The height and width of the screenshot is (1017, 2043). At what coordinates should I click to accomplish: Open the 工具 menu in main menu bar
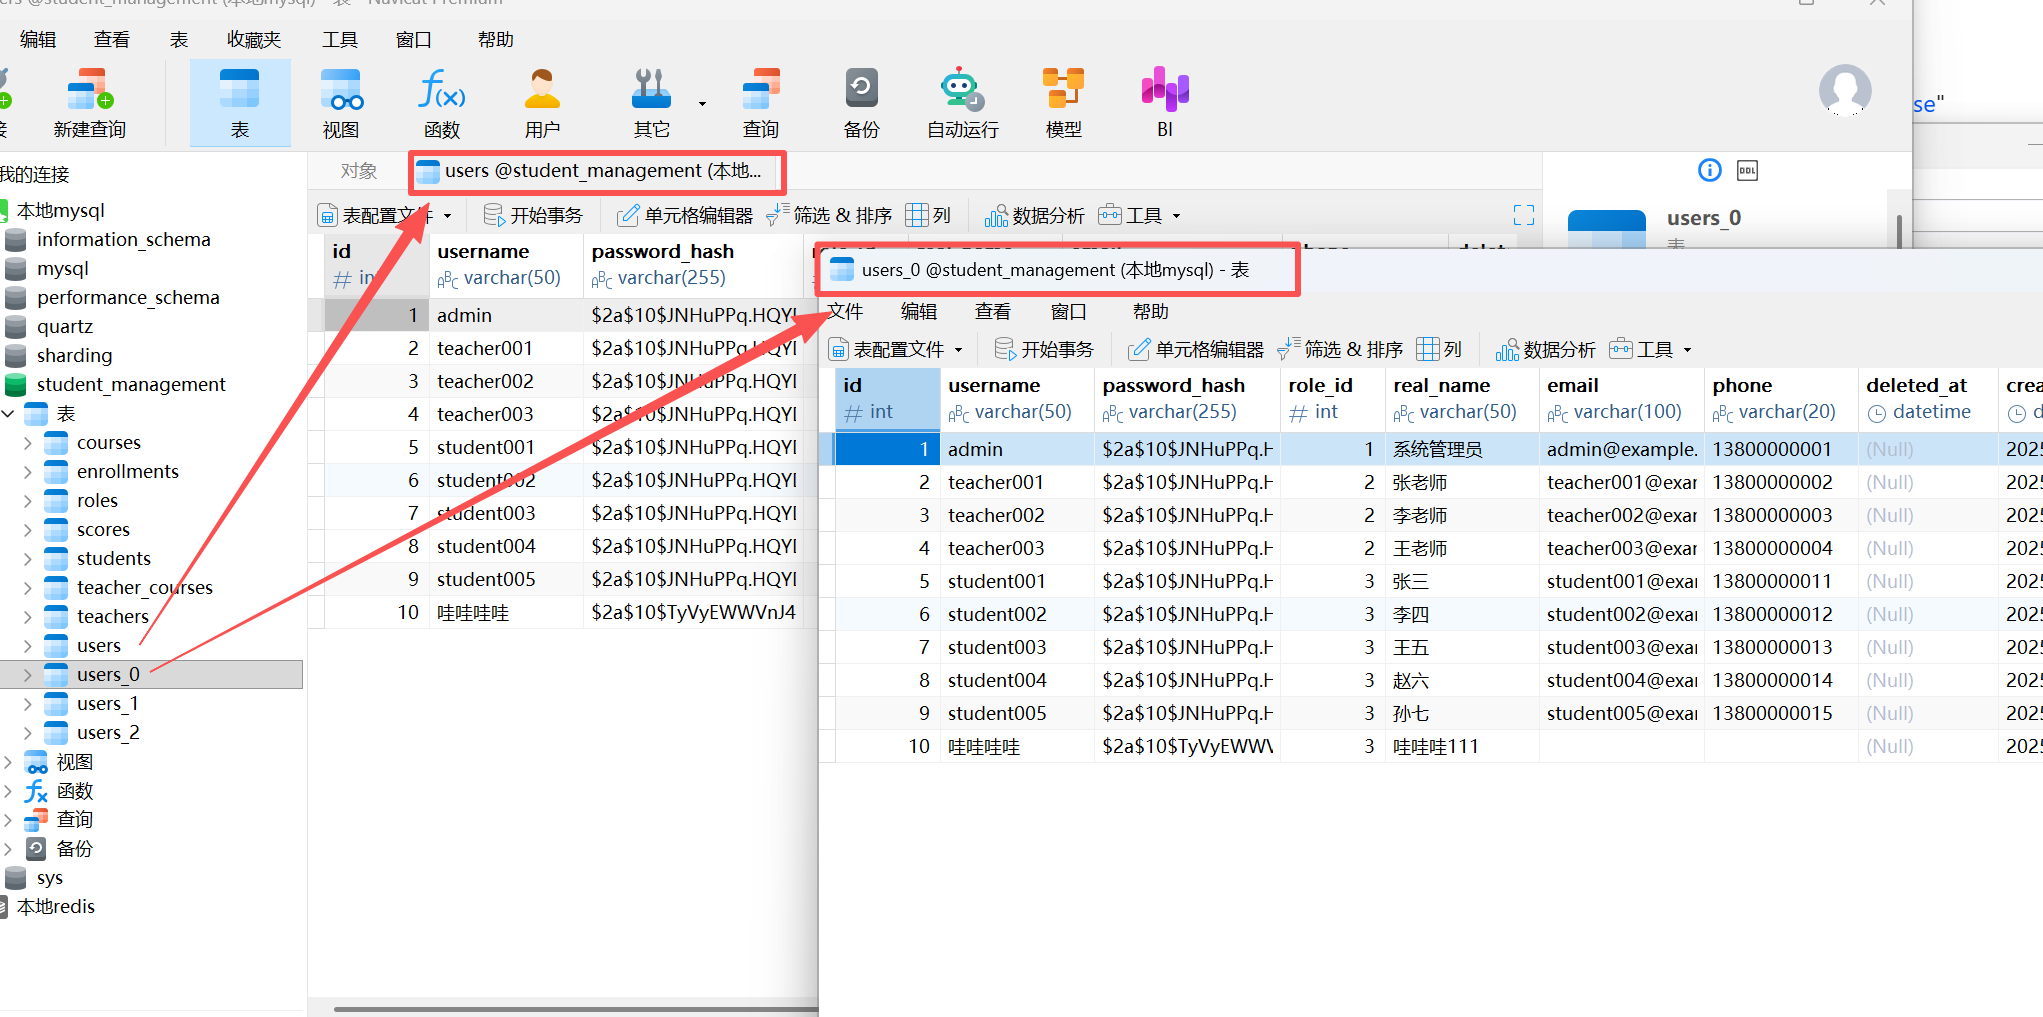340,39
